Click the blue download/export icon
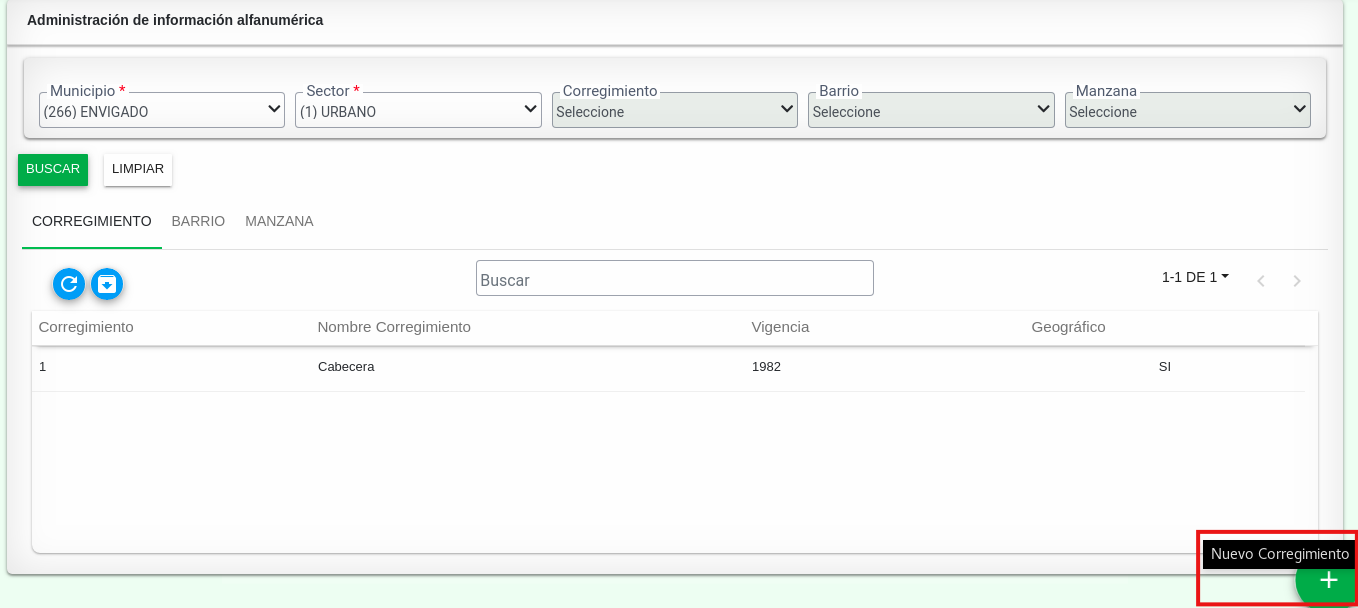Viewport: 1358px width, 608px height. (107, 284)
